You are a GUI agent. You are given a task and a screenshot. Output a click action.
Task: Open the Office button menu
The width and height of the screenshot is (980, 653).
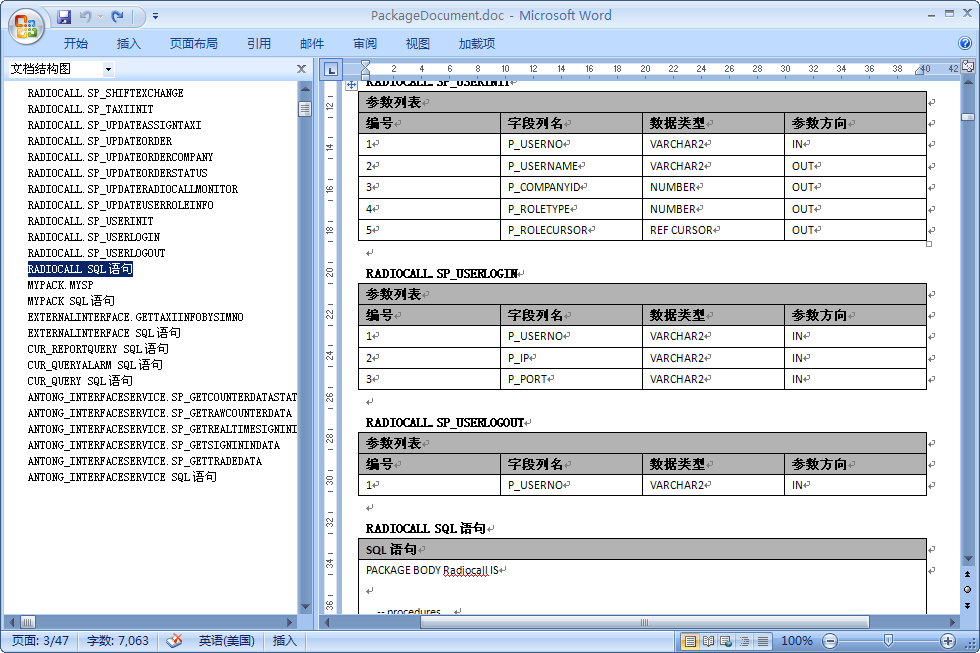26,26
